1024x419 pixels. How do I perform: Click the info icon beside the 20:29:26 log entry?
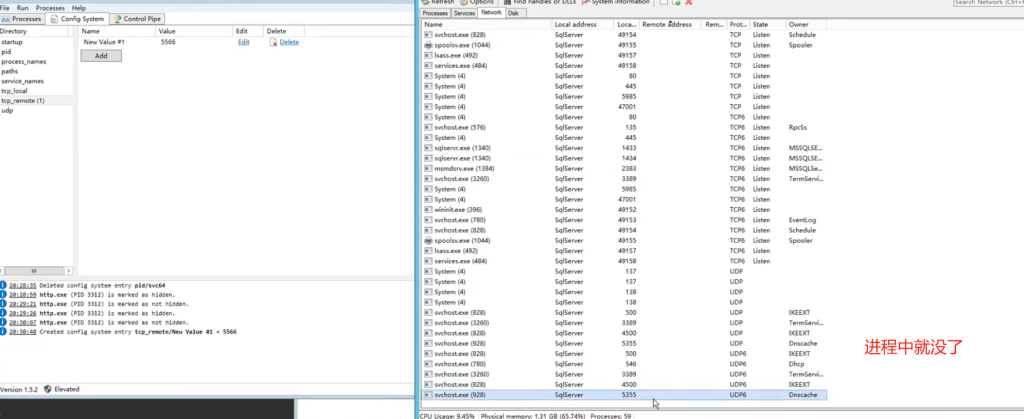(3, 313)
